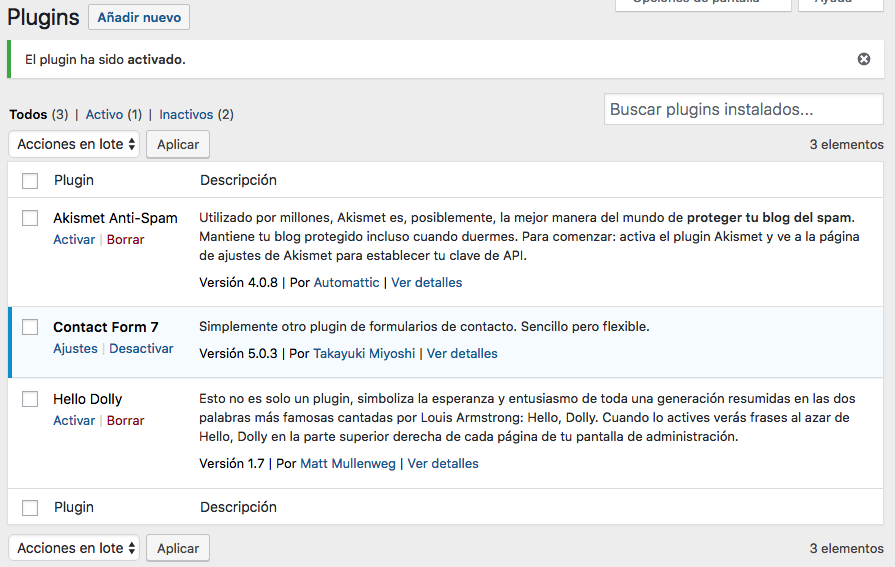Delete the Hello Dolly plugin via Borrar
The image size is (895, 567).
click(x=126, y=421)
